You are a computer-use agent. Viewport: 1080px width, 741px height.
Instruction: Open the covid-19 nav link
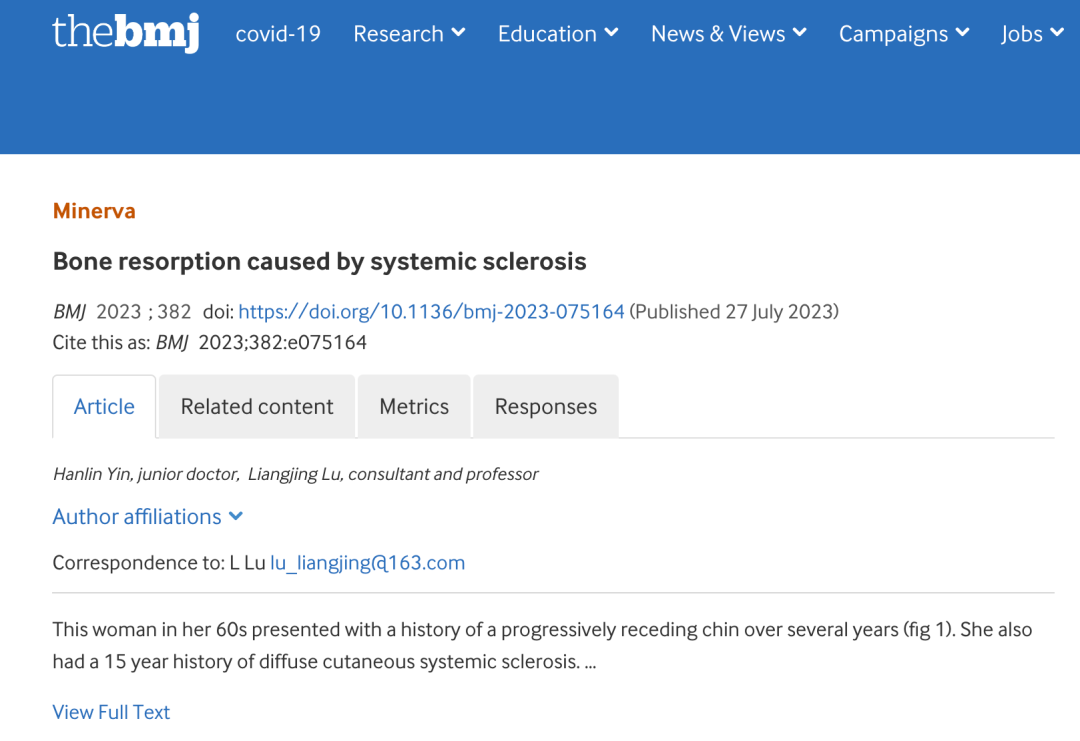click(278, 34)
